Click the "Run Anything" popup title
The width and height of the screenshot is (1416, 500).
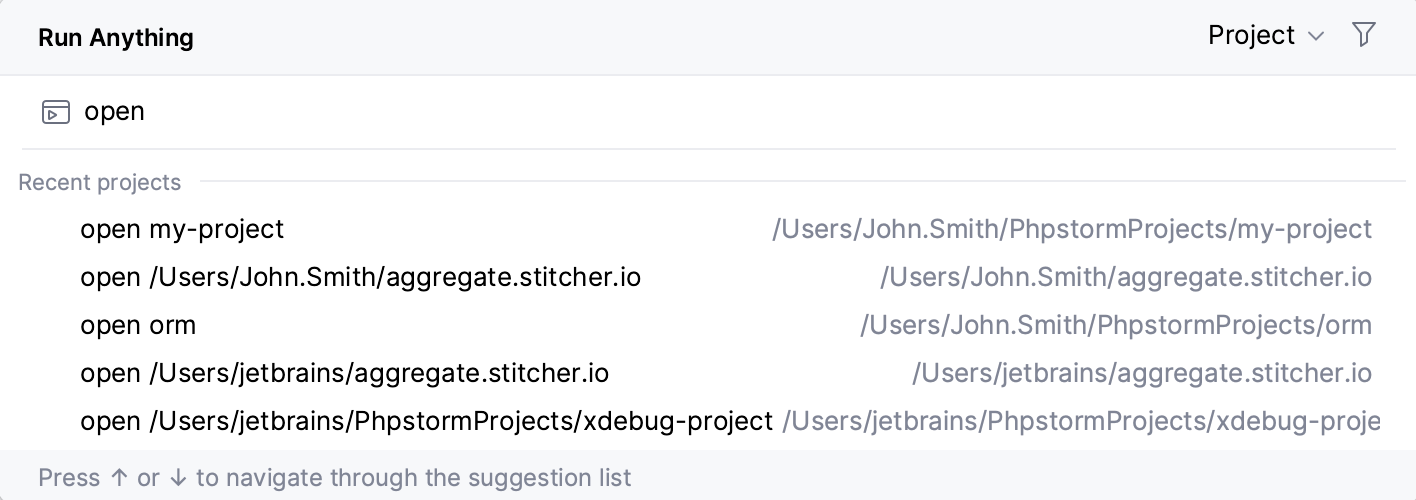point(116,38)
